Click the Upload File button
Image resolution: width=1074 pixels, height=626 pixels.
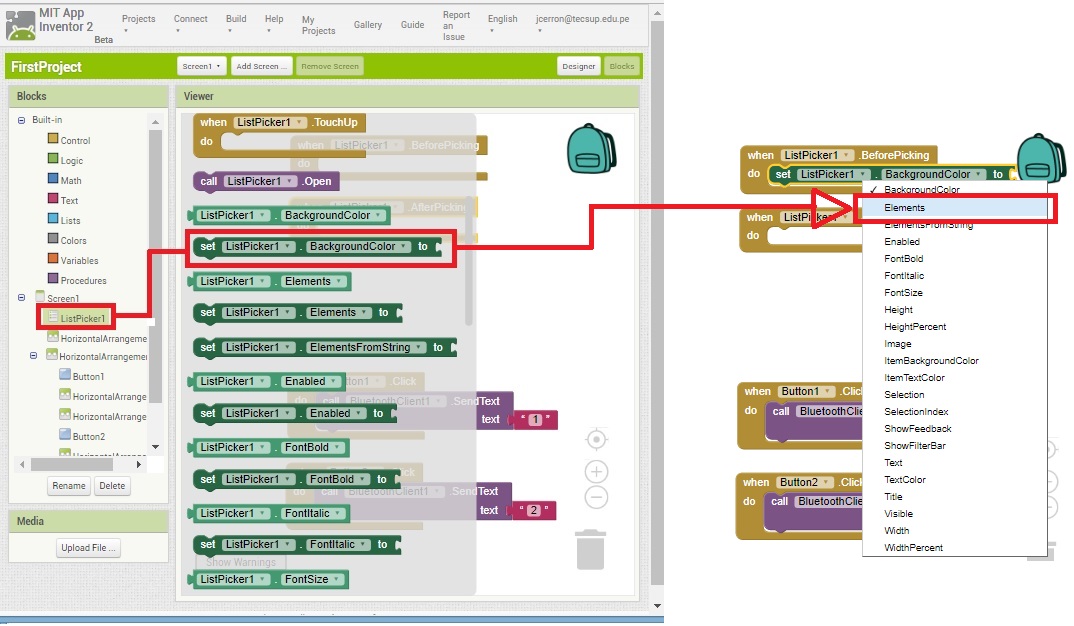click(89, 548)
